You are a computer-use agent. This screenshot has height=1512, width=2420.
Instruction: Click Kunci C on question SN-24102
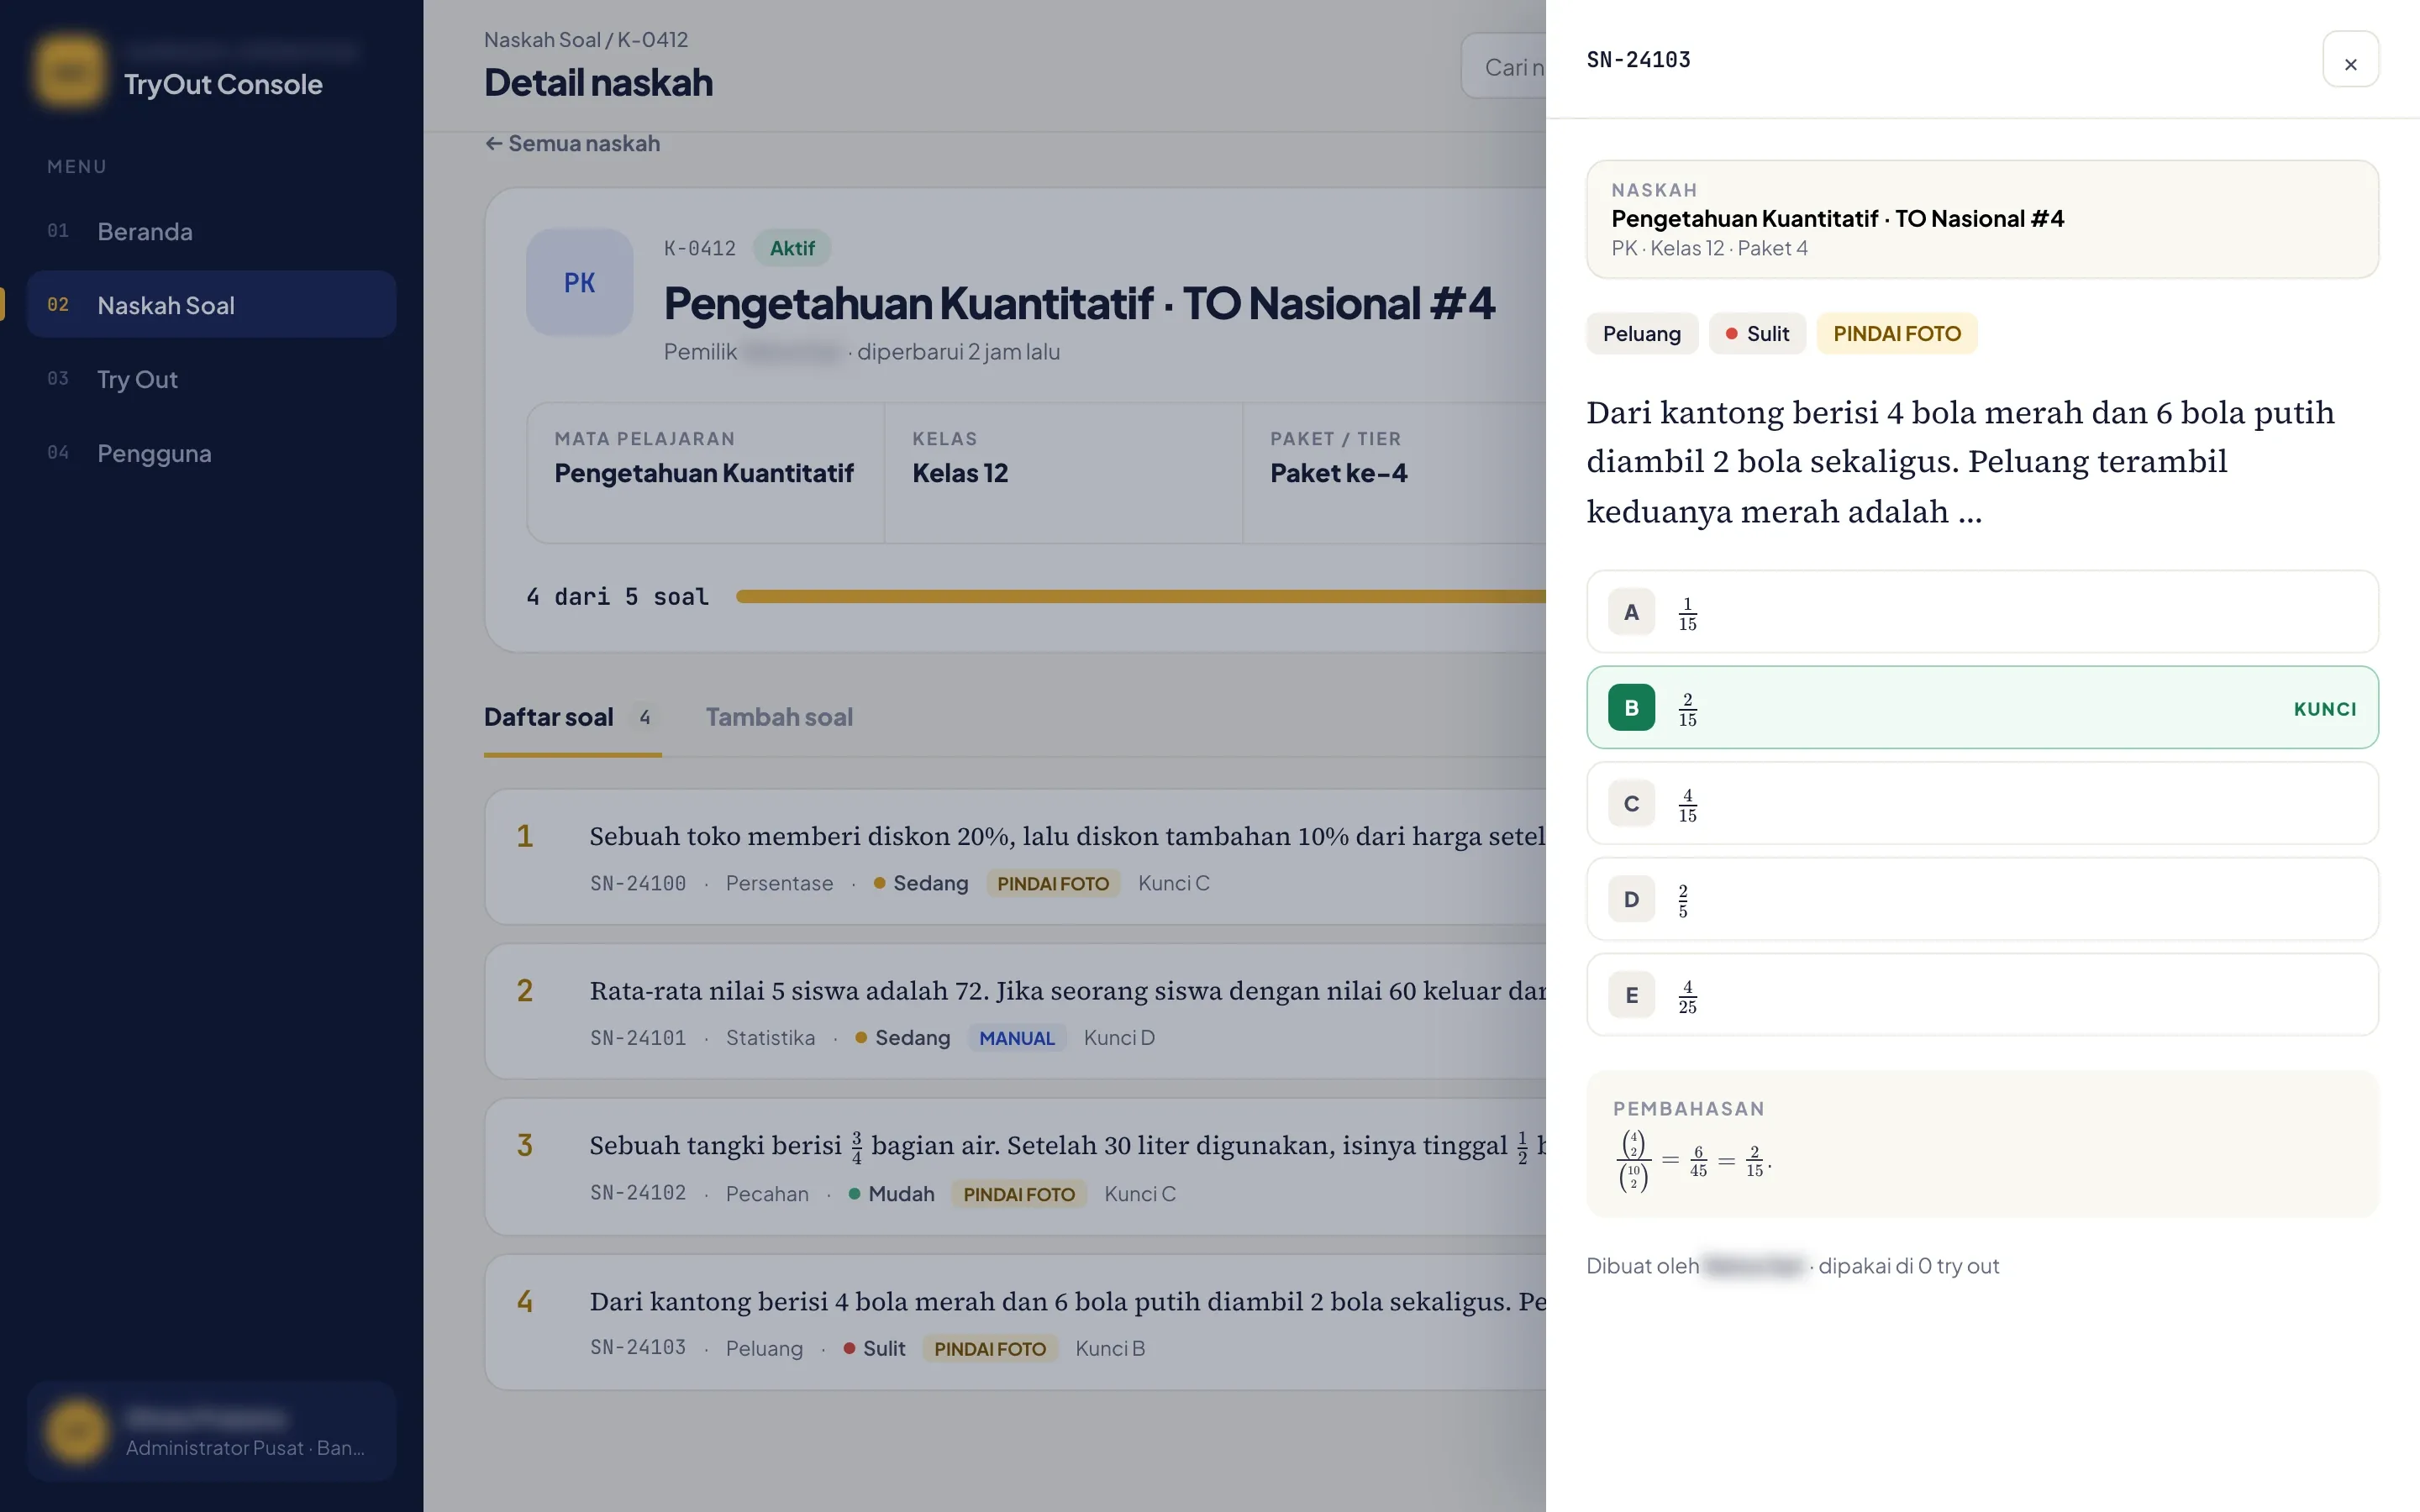(x=1140, y=1194)
